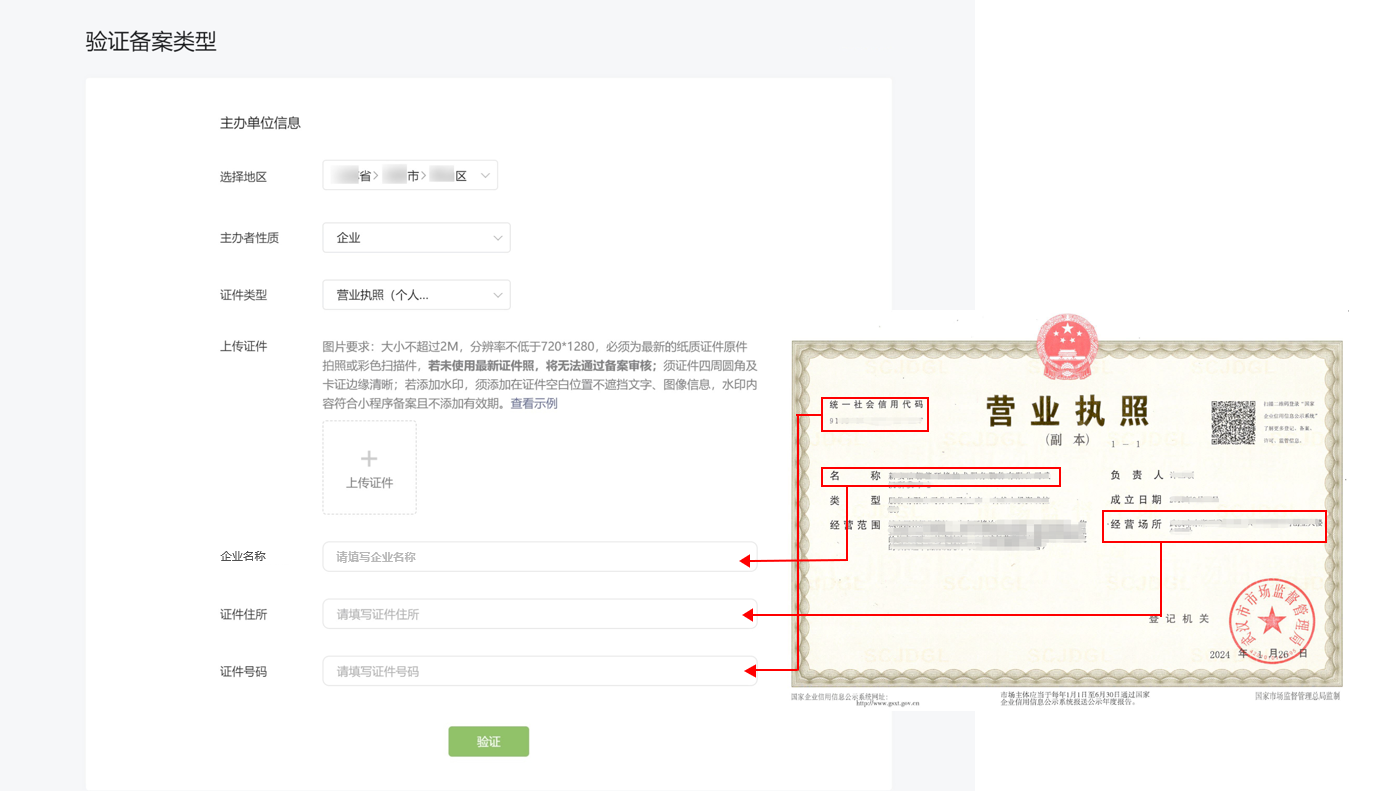Screen dimensions: 1378x791
Task: Click the QR code on the business license
Action: click(x=1233, y=422)
